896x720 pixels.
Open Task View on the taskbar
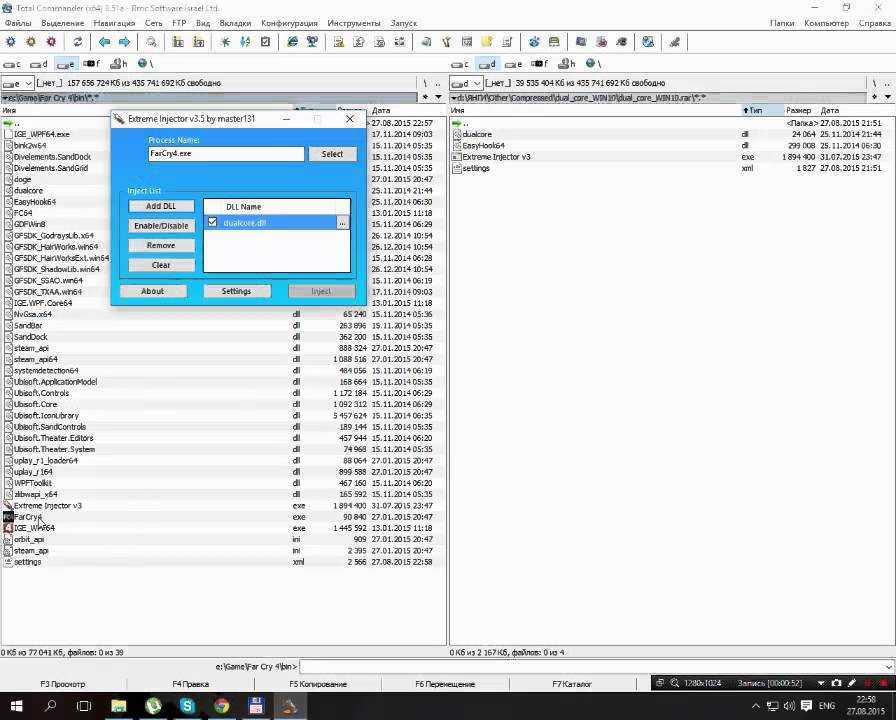pyautogui.click(x=84, y=706)
